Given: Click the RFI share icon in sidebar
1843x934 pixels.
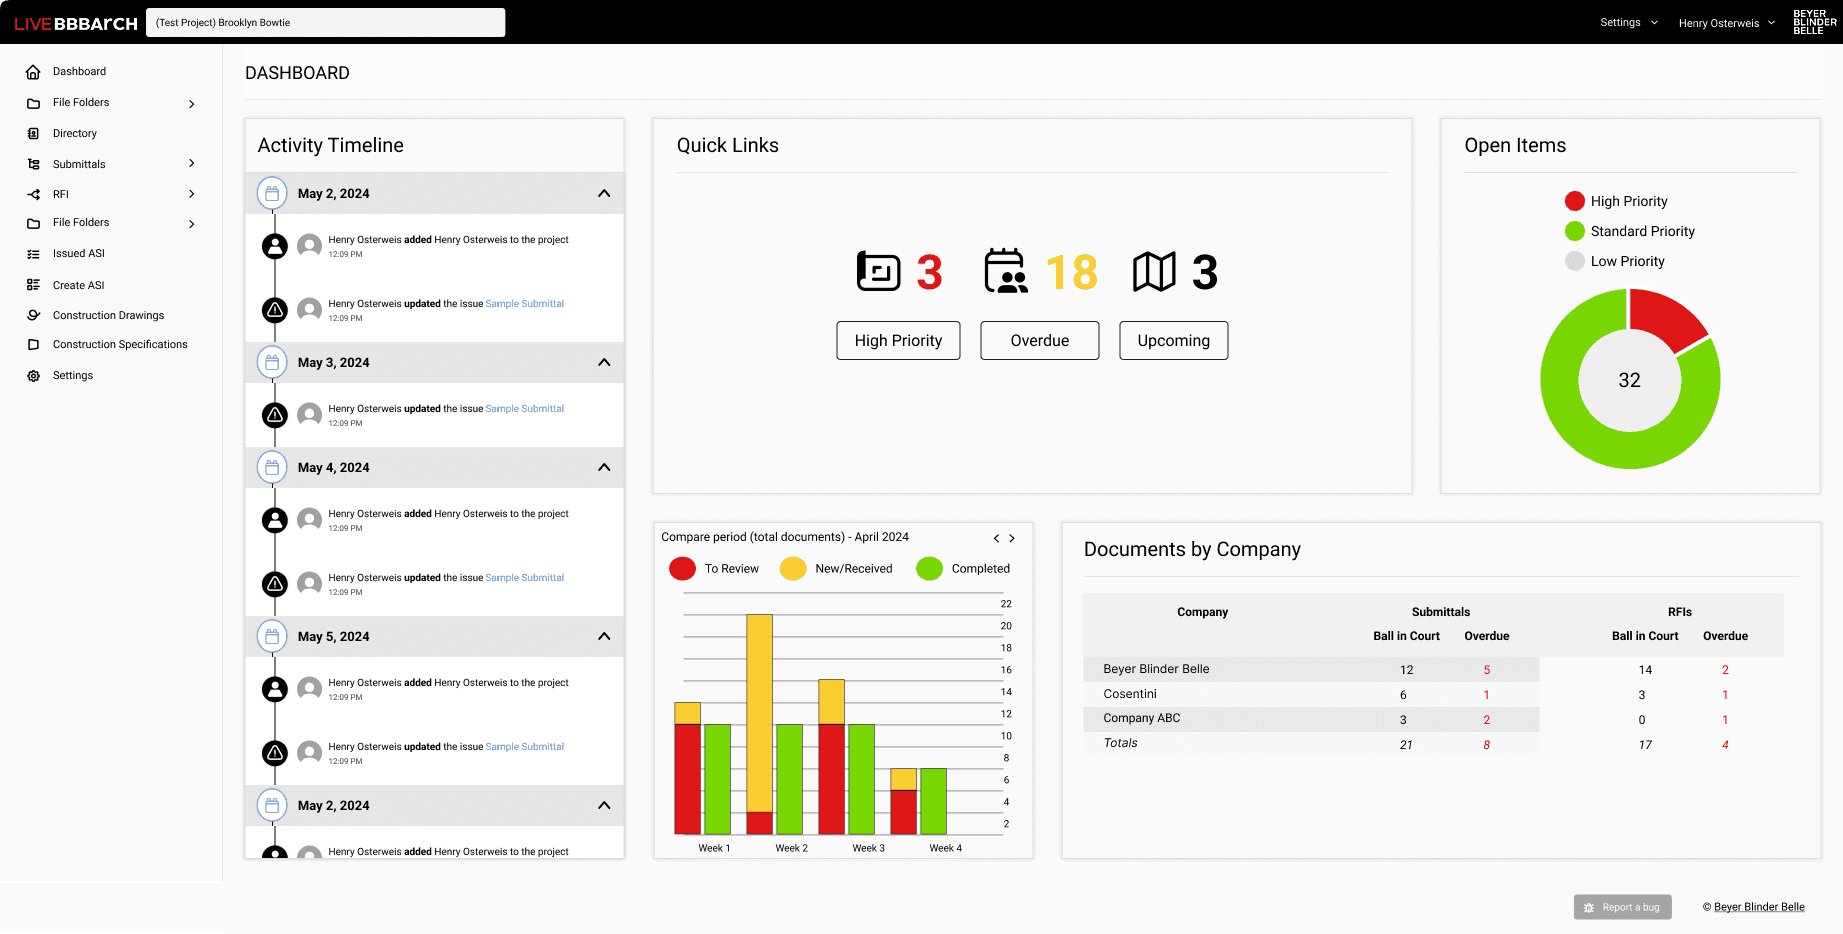Looking at the screenshot, I should (33, 195).
